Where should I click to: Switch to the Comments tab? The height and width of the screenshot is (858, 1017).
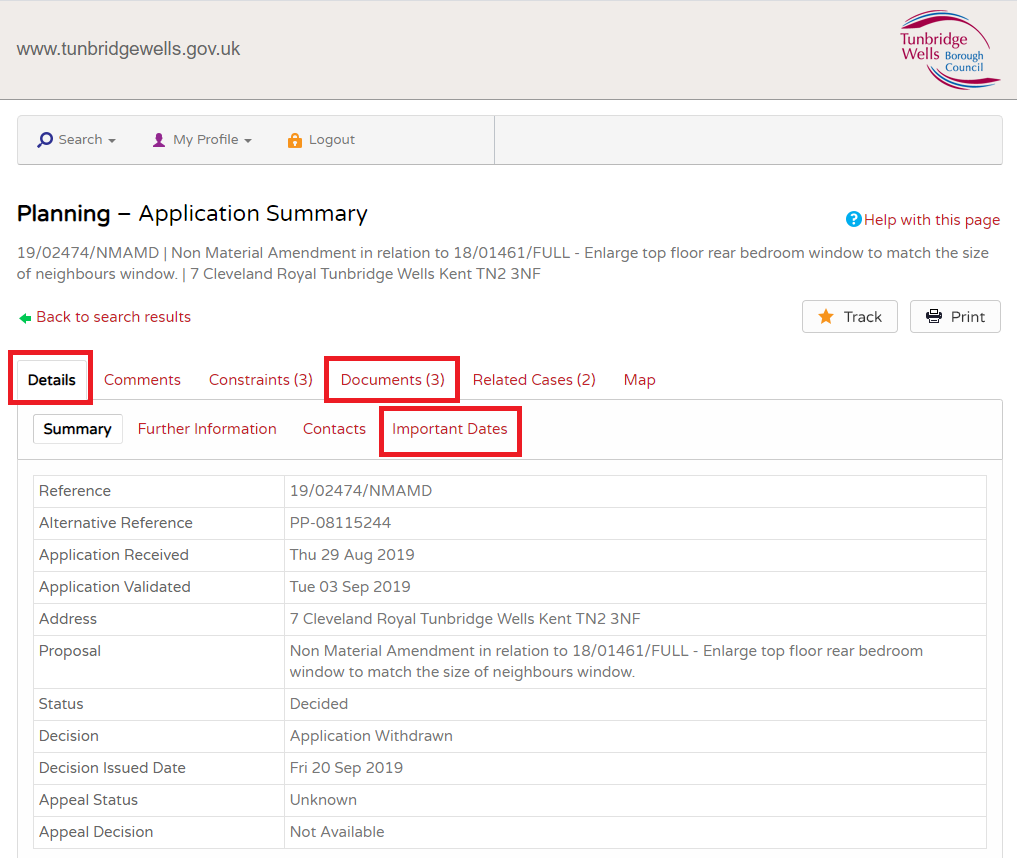pos(142,379)
